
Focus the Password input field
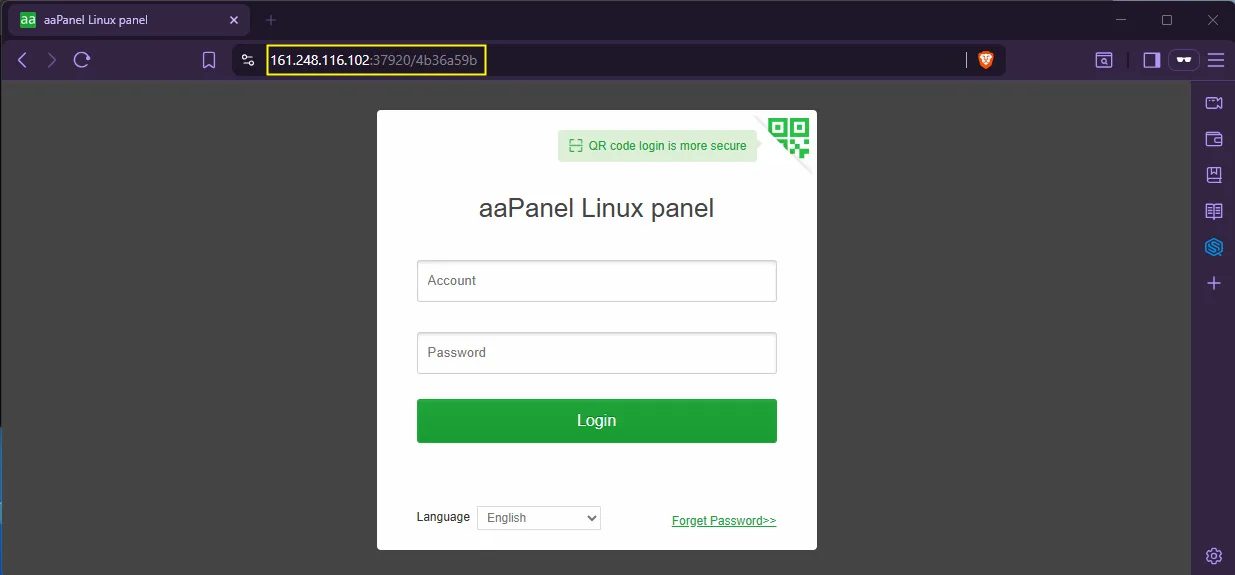pos(597,353)
